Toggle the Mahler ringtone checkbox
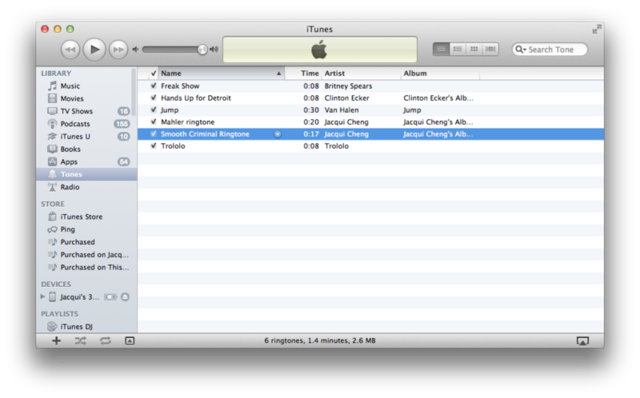Image resolution: width=640 pixels, height=398 pixels. [153, 122]
